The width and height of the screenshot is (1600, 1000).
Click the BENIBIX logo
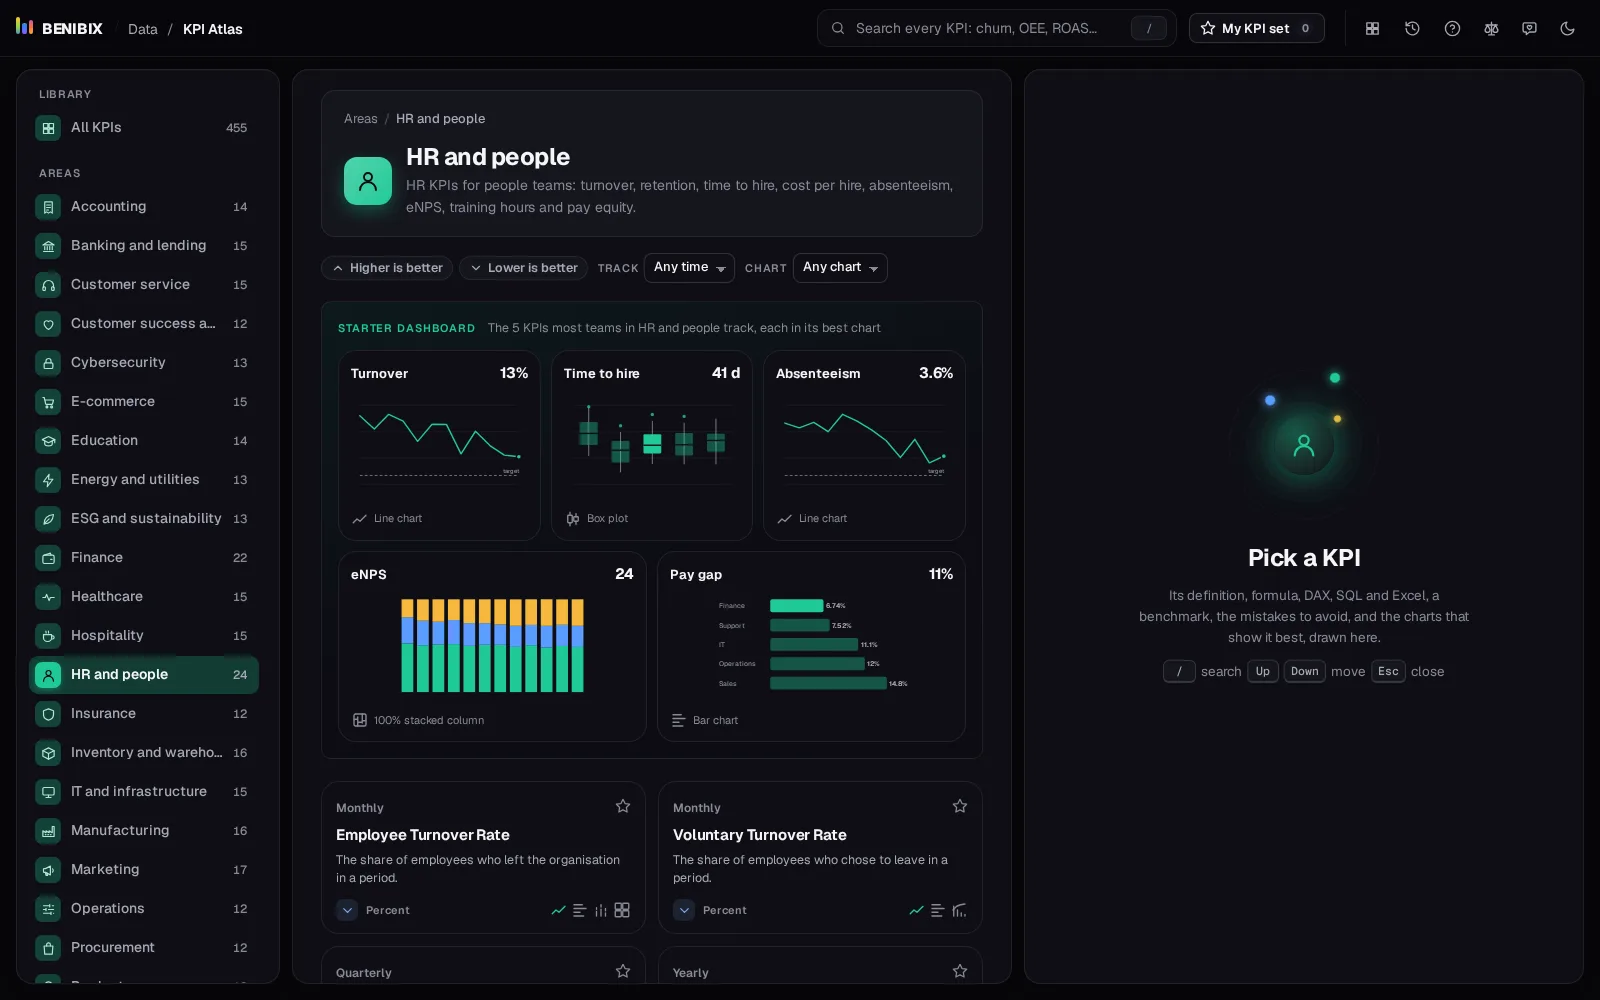(60, 28)
